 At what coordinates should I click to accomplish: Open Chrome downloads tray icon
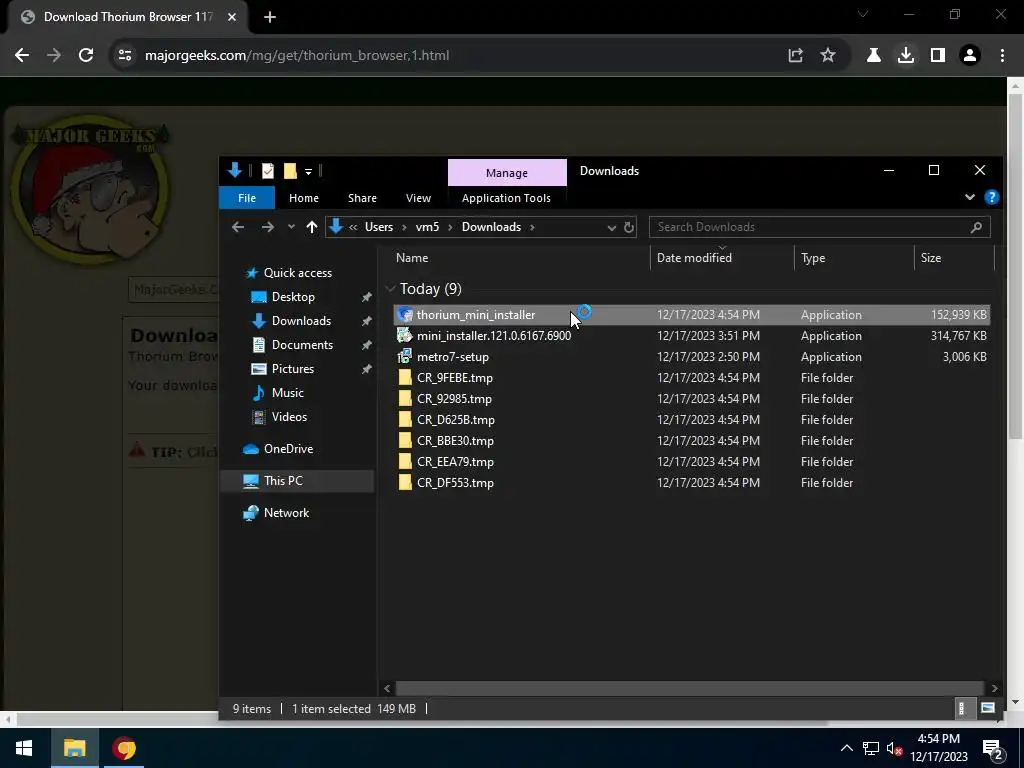pos(906,56)
